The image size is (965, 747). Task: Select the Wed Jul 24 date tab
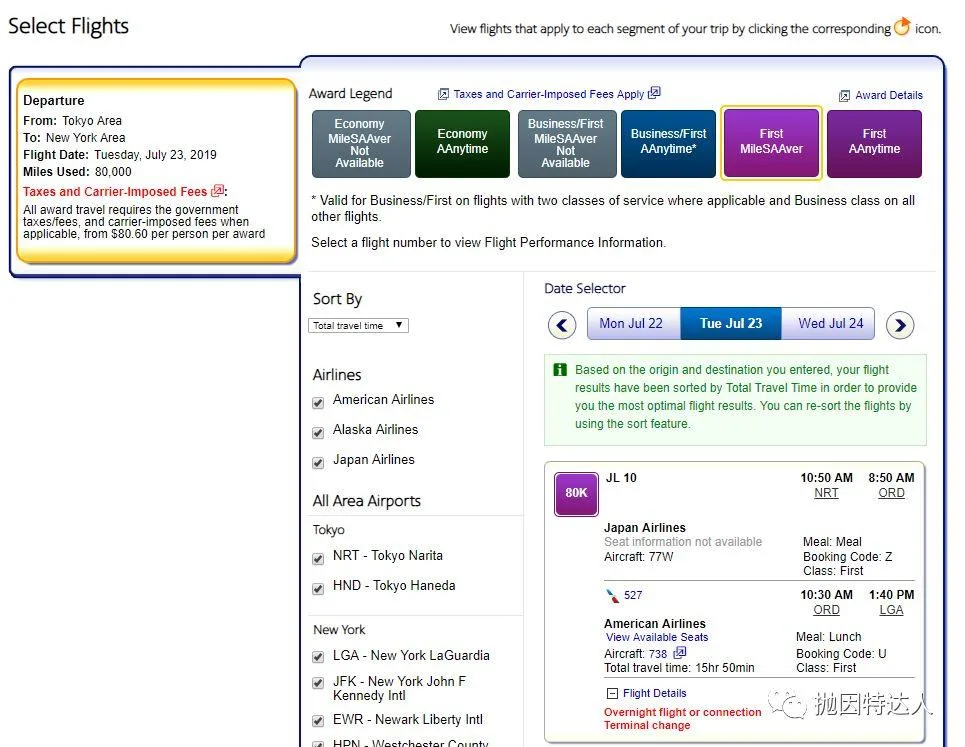(828, 324)
